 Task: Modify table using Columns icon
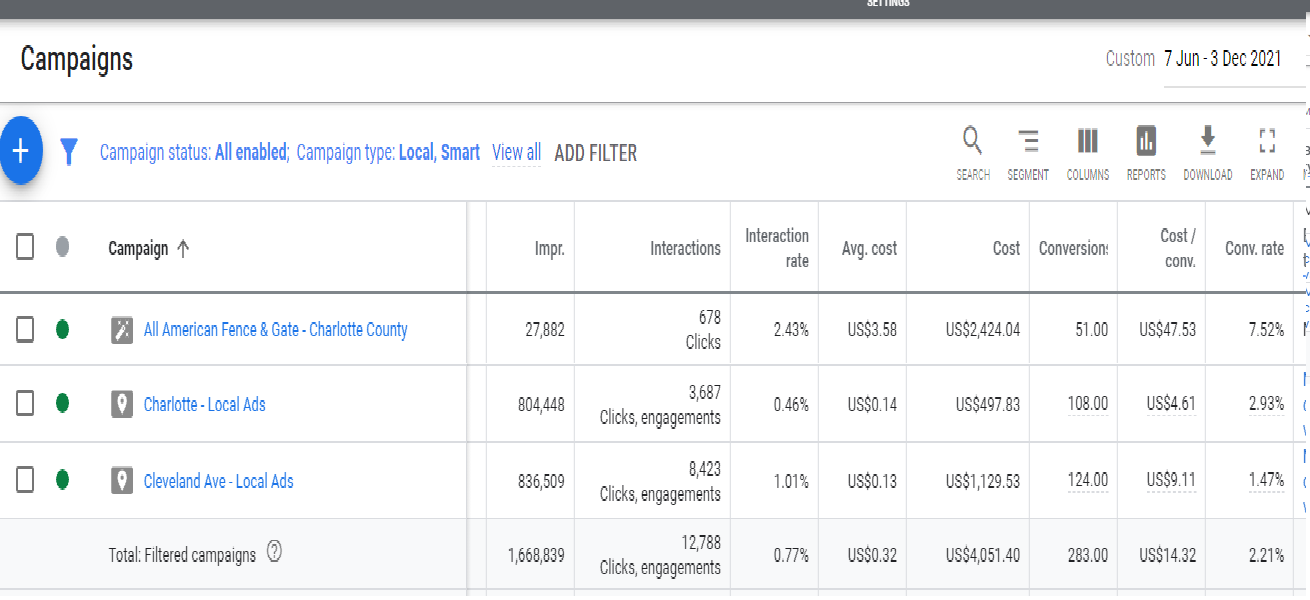[1087, 142]
